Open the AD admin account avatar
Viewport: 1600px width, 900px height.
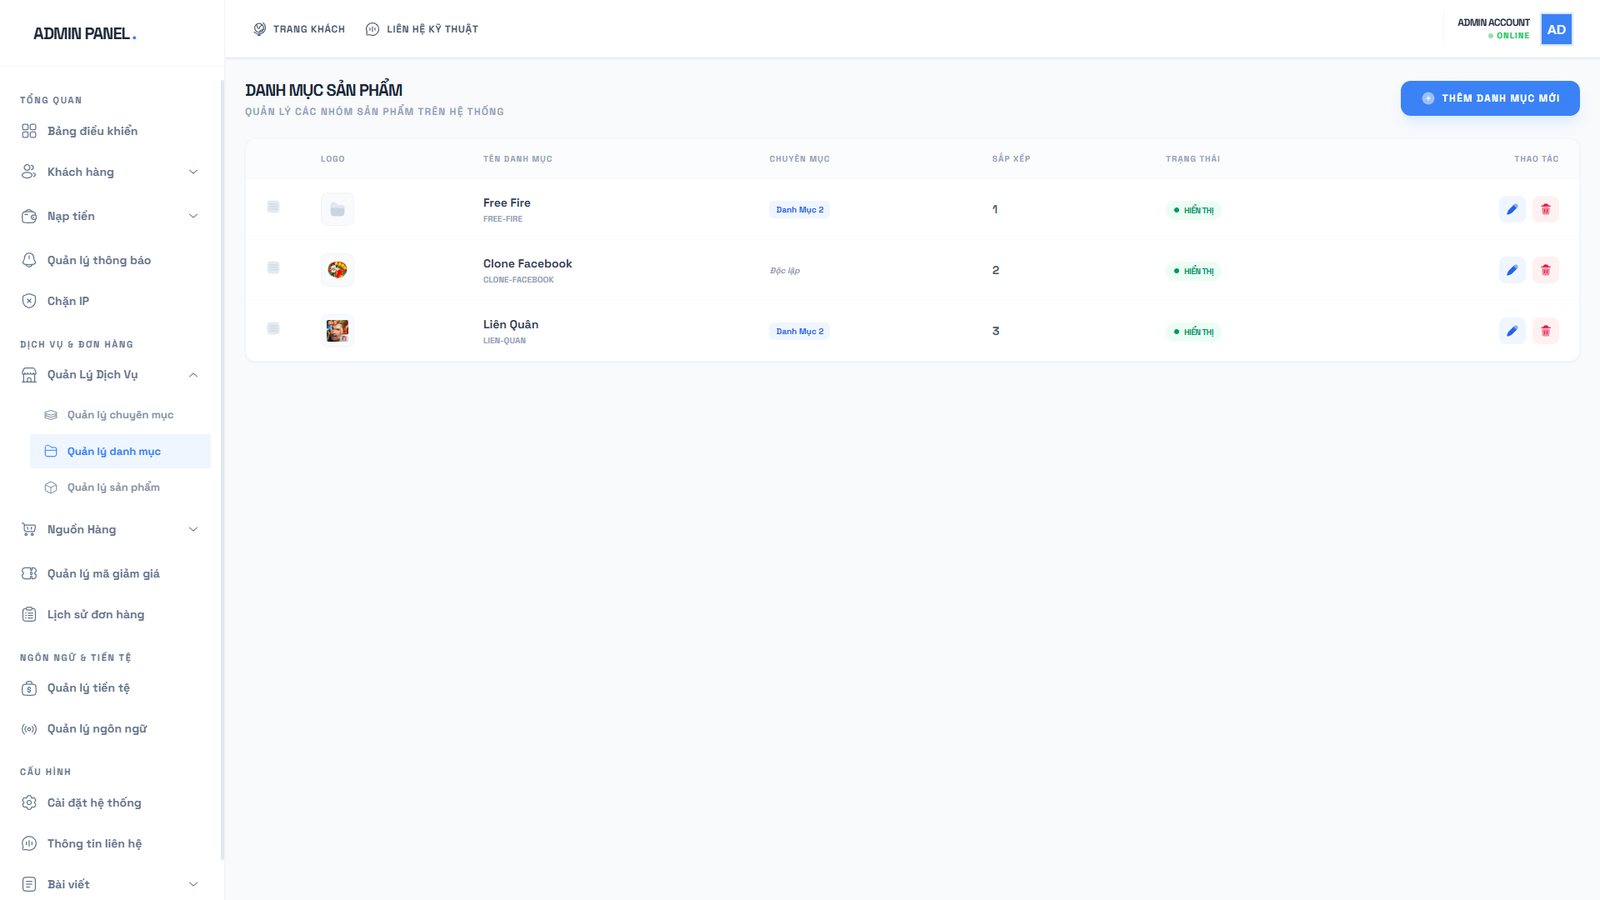[x=1556, y=29]
